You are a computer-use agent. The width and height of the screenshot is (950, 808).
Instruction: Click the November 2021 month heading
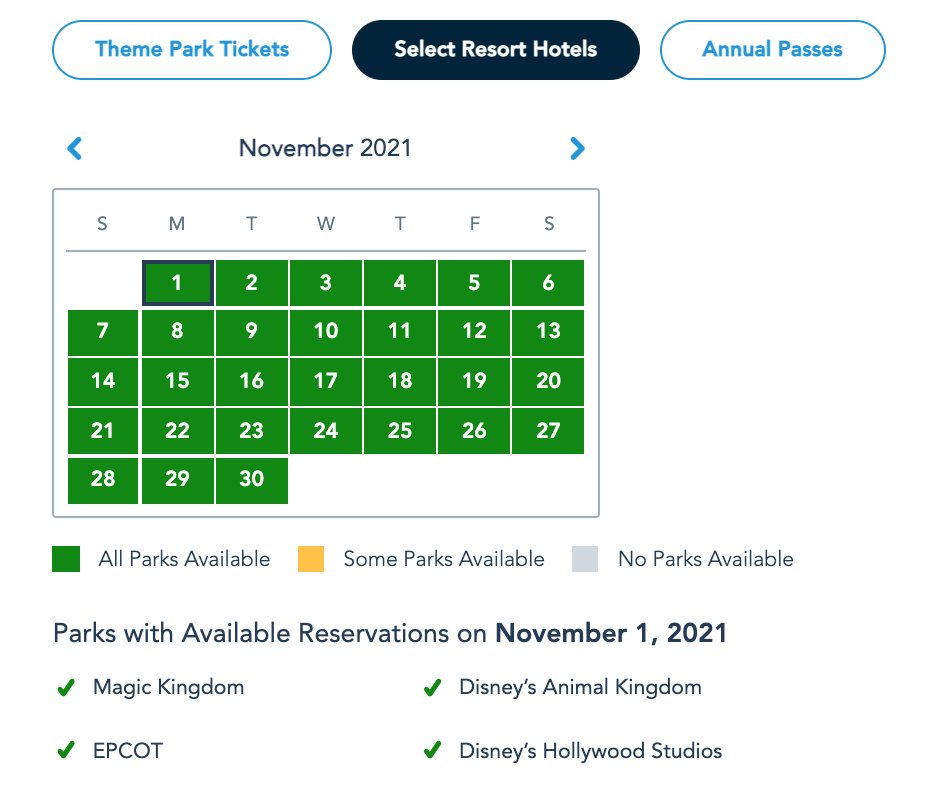click(x=325, y=149)
